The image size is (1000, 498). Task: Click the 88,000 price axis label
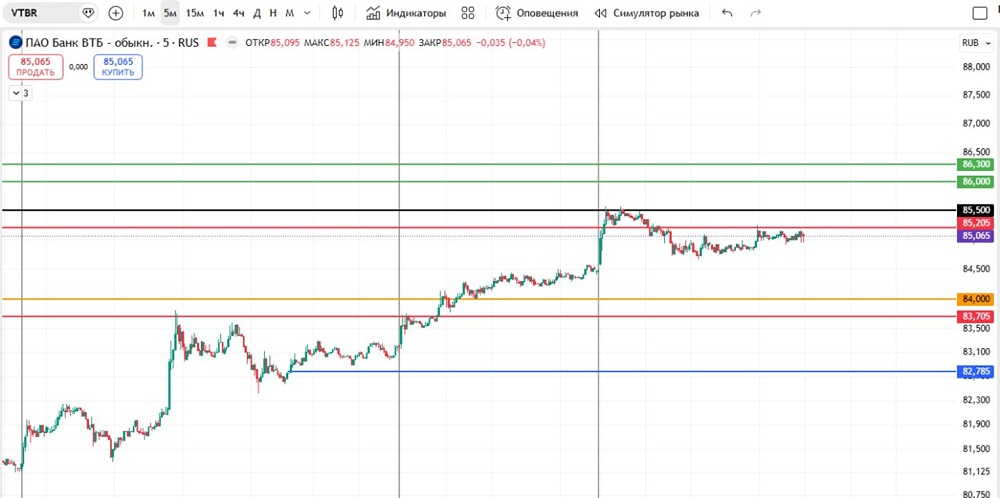point(977,66)
